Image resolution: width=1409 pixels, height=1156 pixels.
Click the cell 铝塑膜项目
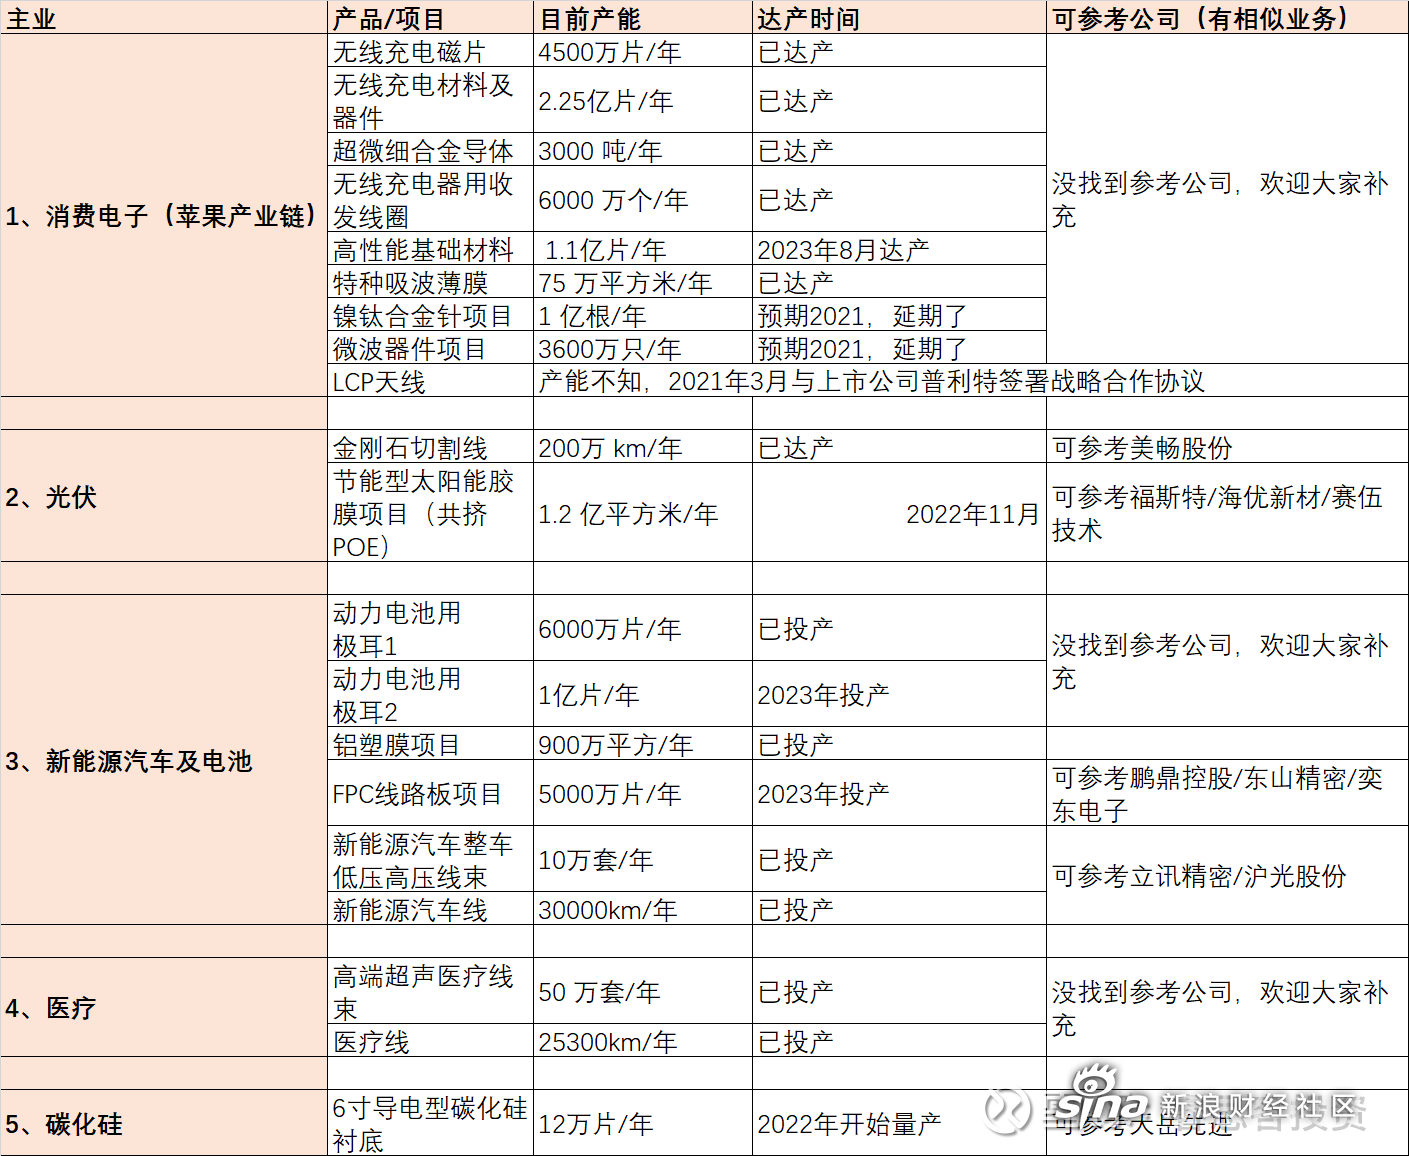pos(430,743)
